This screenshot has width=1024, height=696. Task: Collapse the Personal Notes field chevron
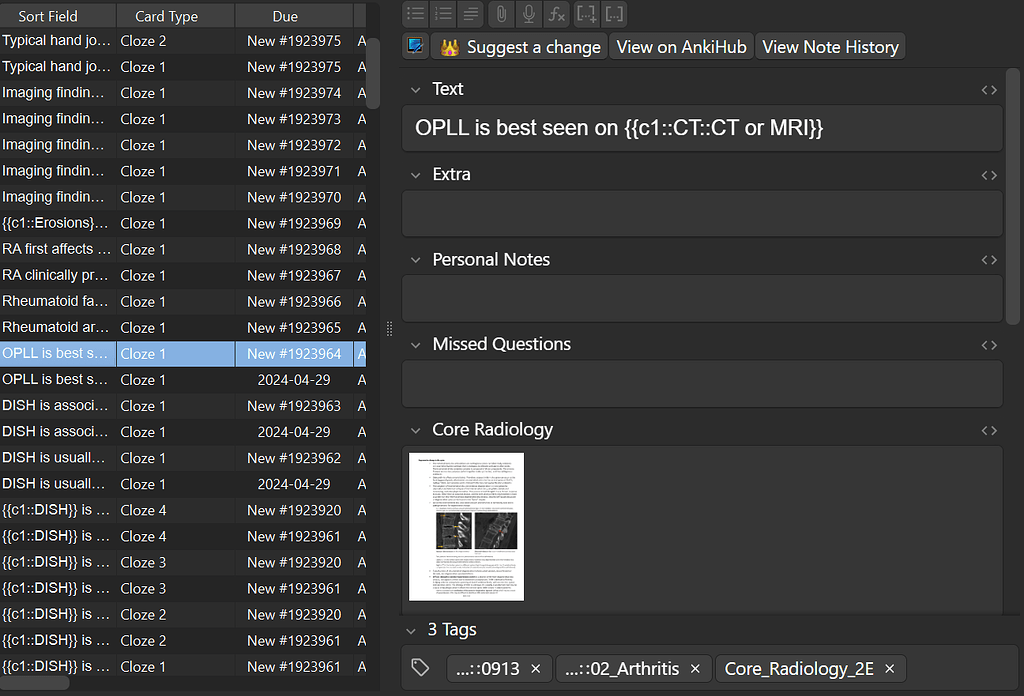(417, 260)
